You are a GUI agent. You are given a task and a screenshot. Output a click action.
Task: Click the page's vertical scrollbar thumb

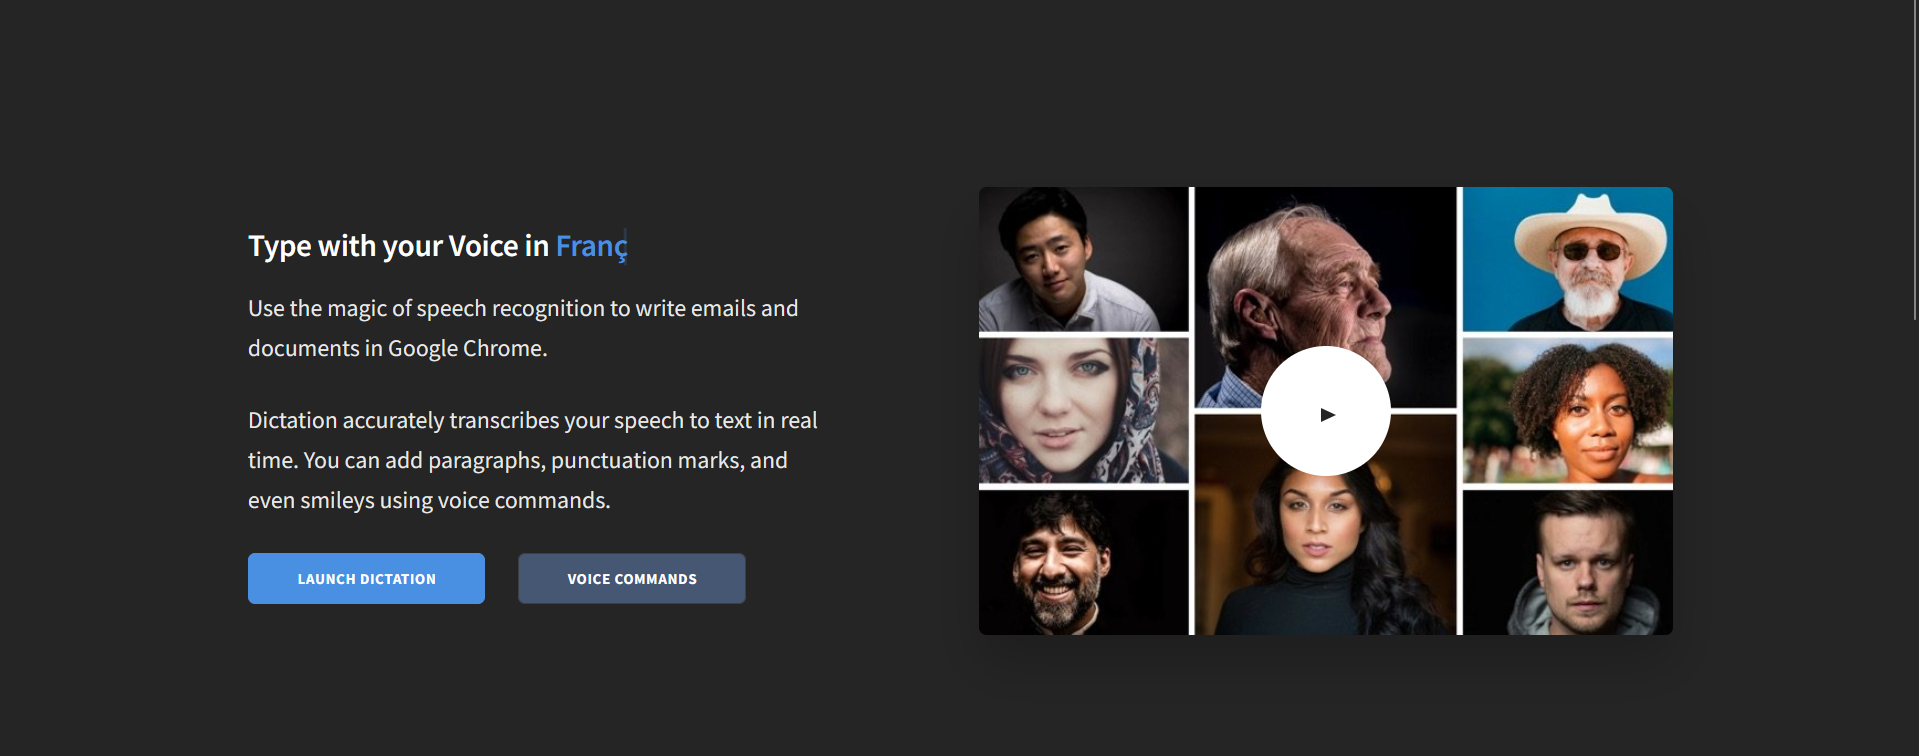(1914, 160)
